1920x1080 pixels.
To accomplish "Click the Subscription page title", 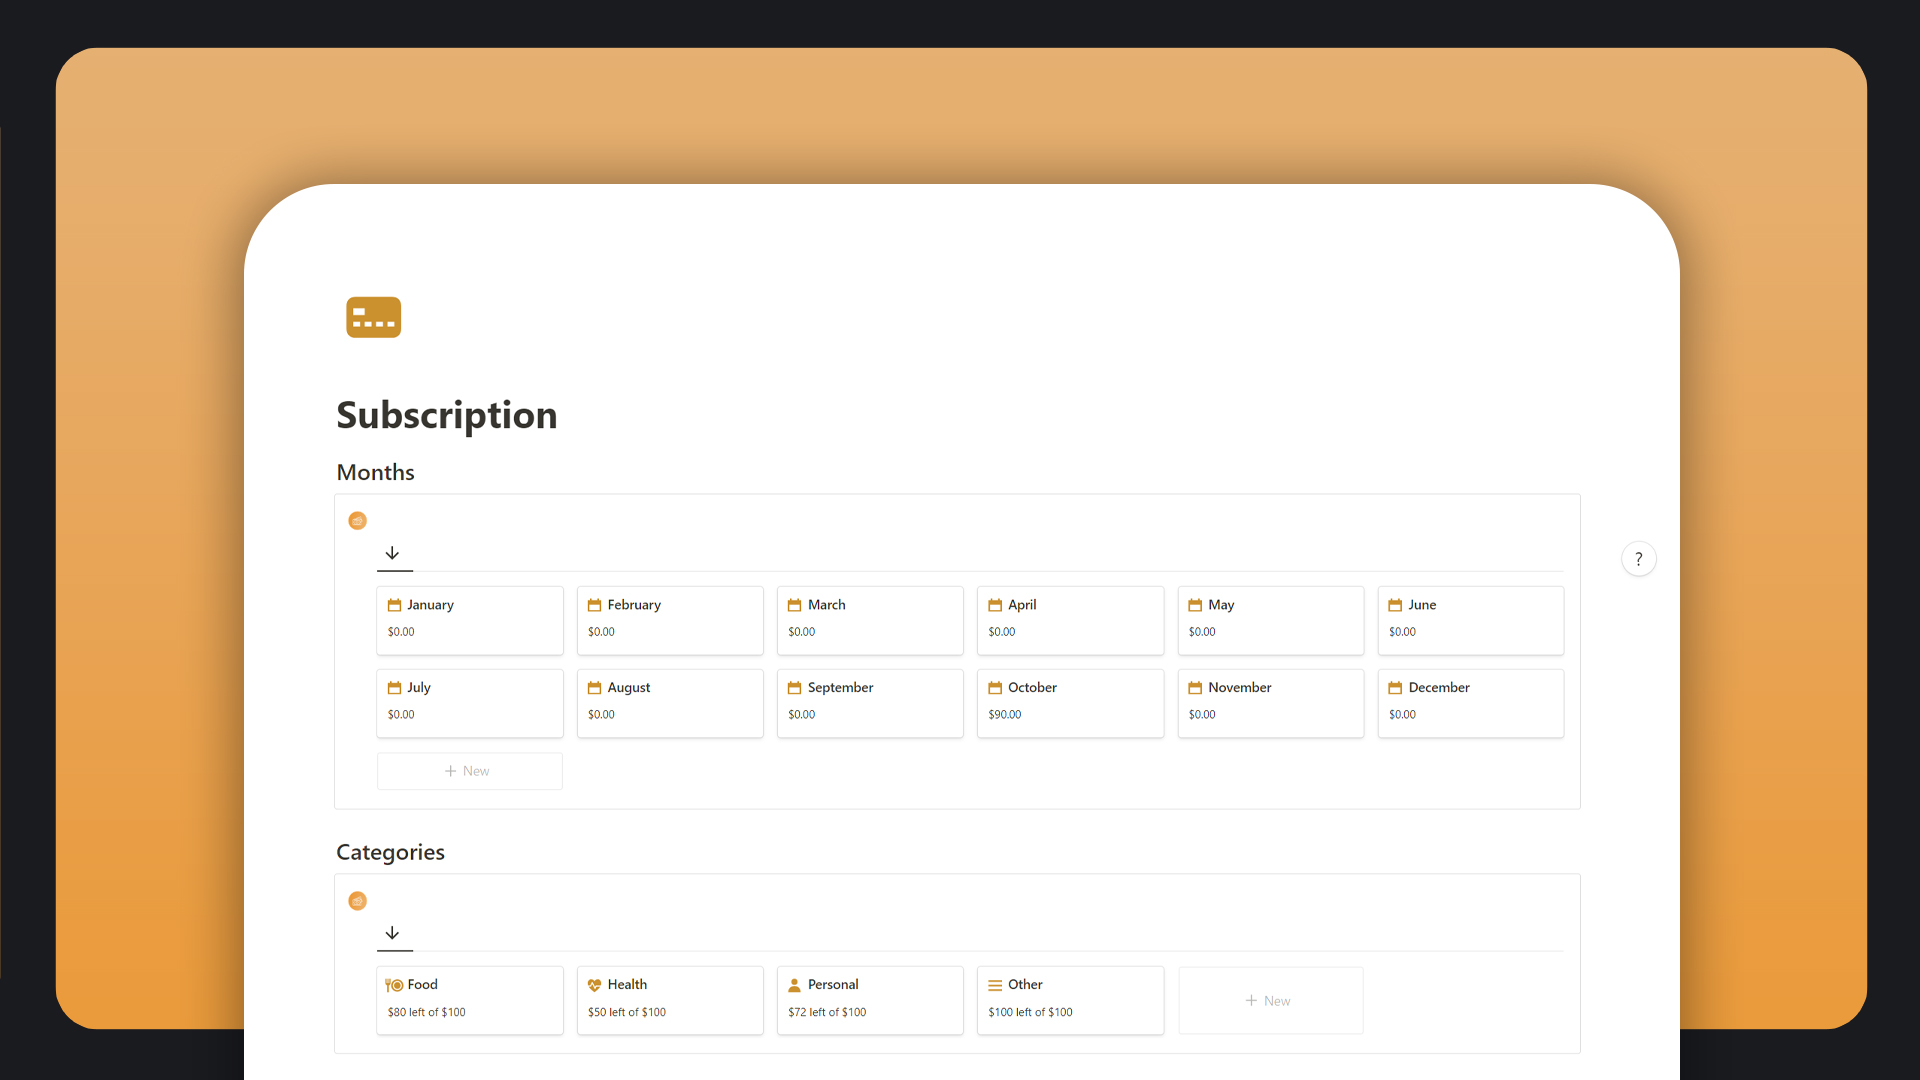I will click(x=446, y=415).
